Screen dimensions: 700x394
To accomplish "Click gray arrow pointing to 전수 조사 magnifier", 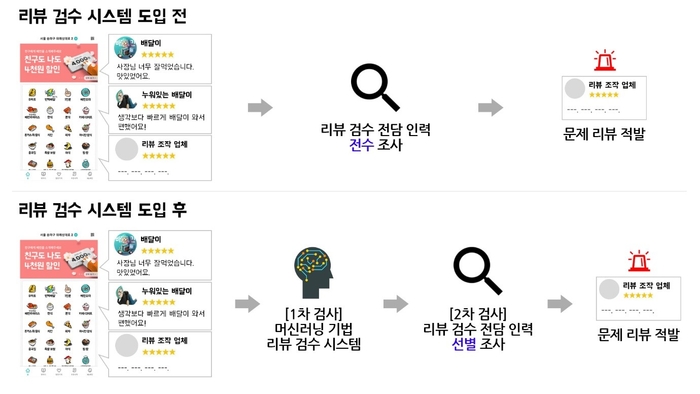I will [260, 108].
